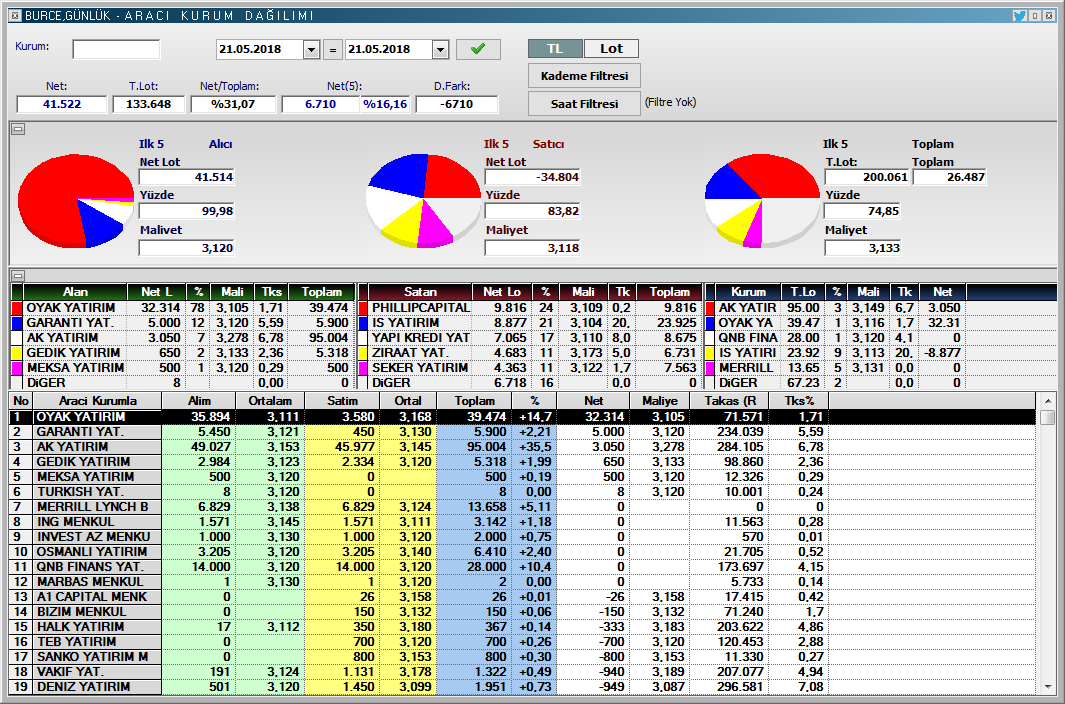This screenshot has width=1065, height=704.
Task: Click the end date field next to equals sign
Action: [389, 50]
